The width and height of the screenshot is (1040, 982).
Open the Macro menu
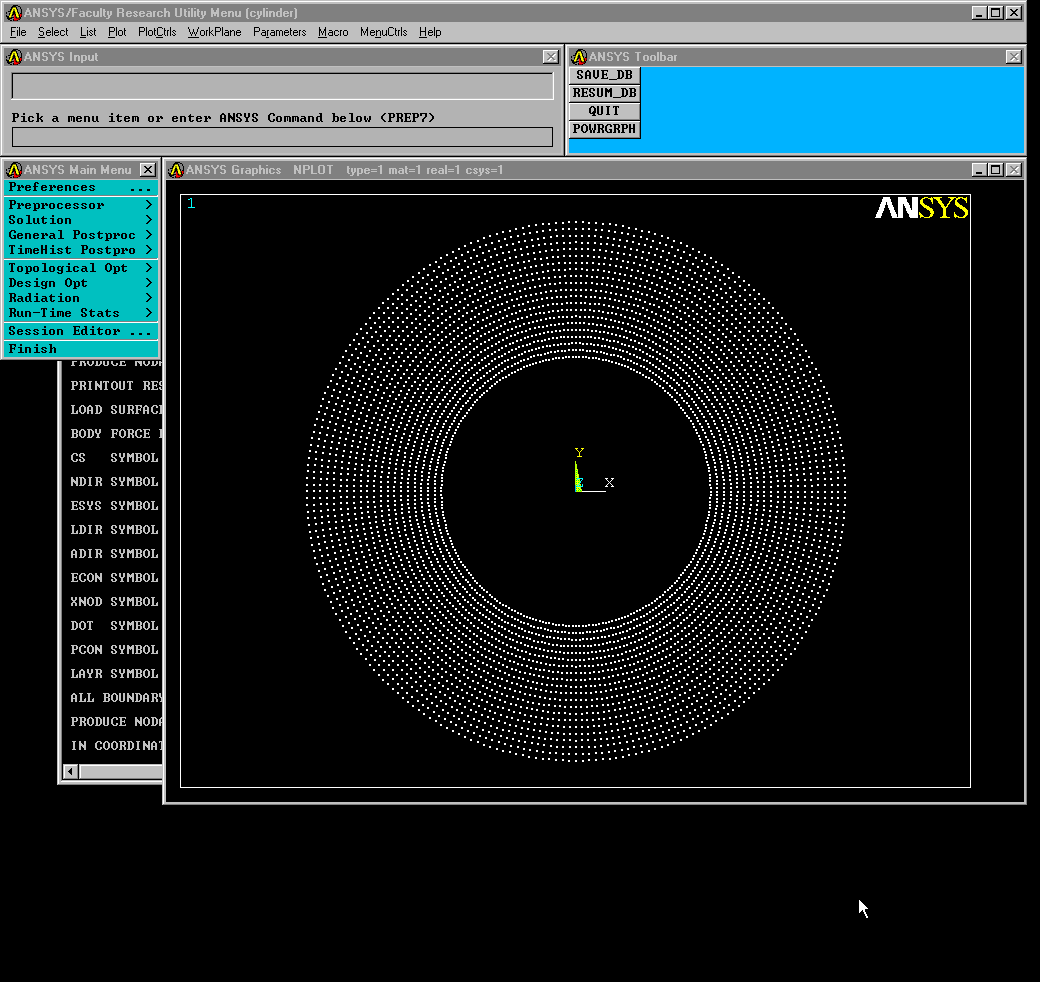[x=333, y=32]
